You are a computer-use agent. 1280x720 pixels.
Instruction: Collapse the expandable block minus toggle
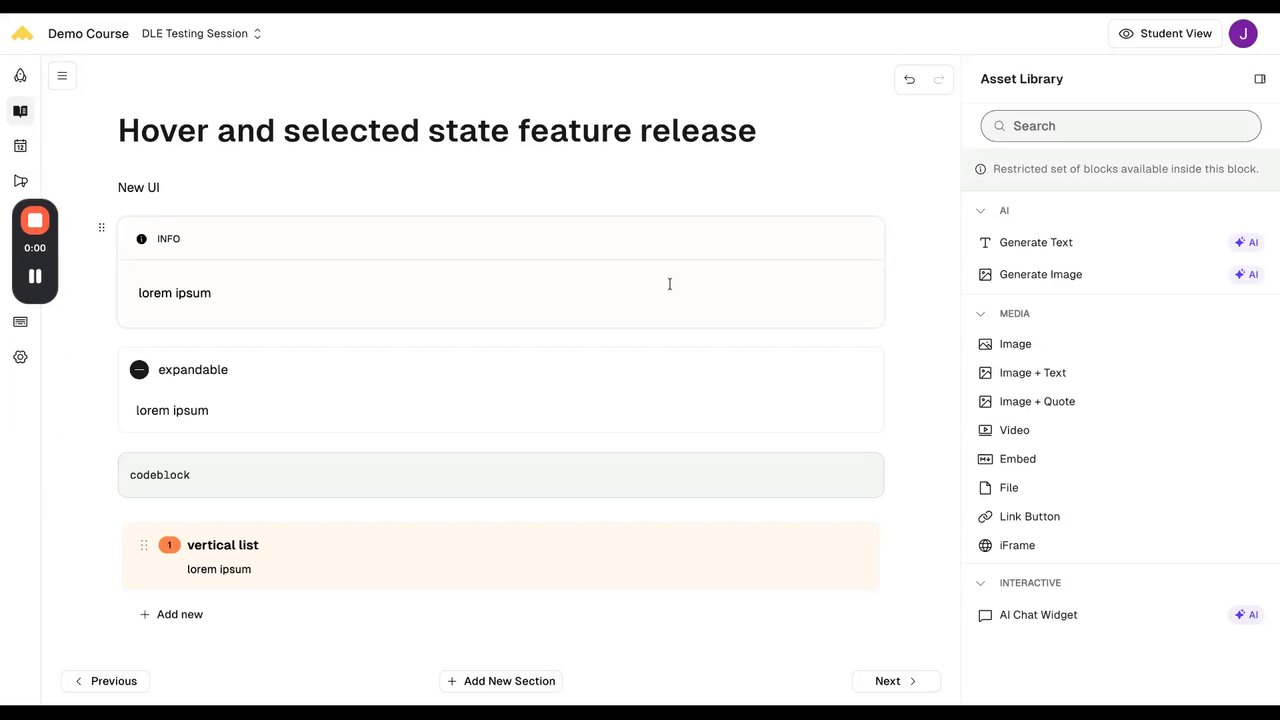pos(139,370)
